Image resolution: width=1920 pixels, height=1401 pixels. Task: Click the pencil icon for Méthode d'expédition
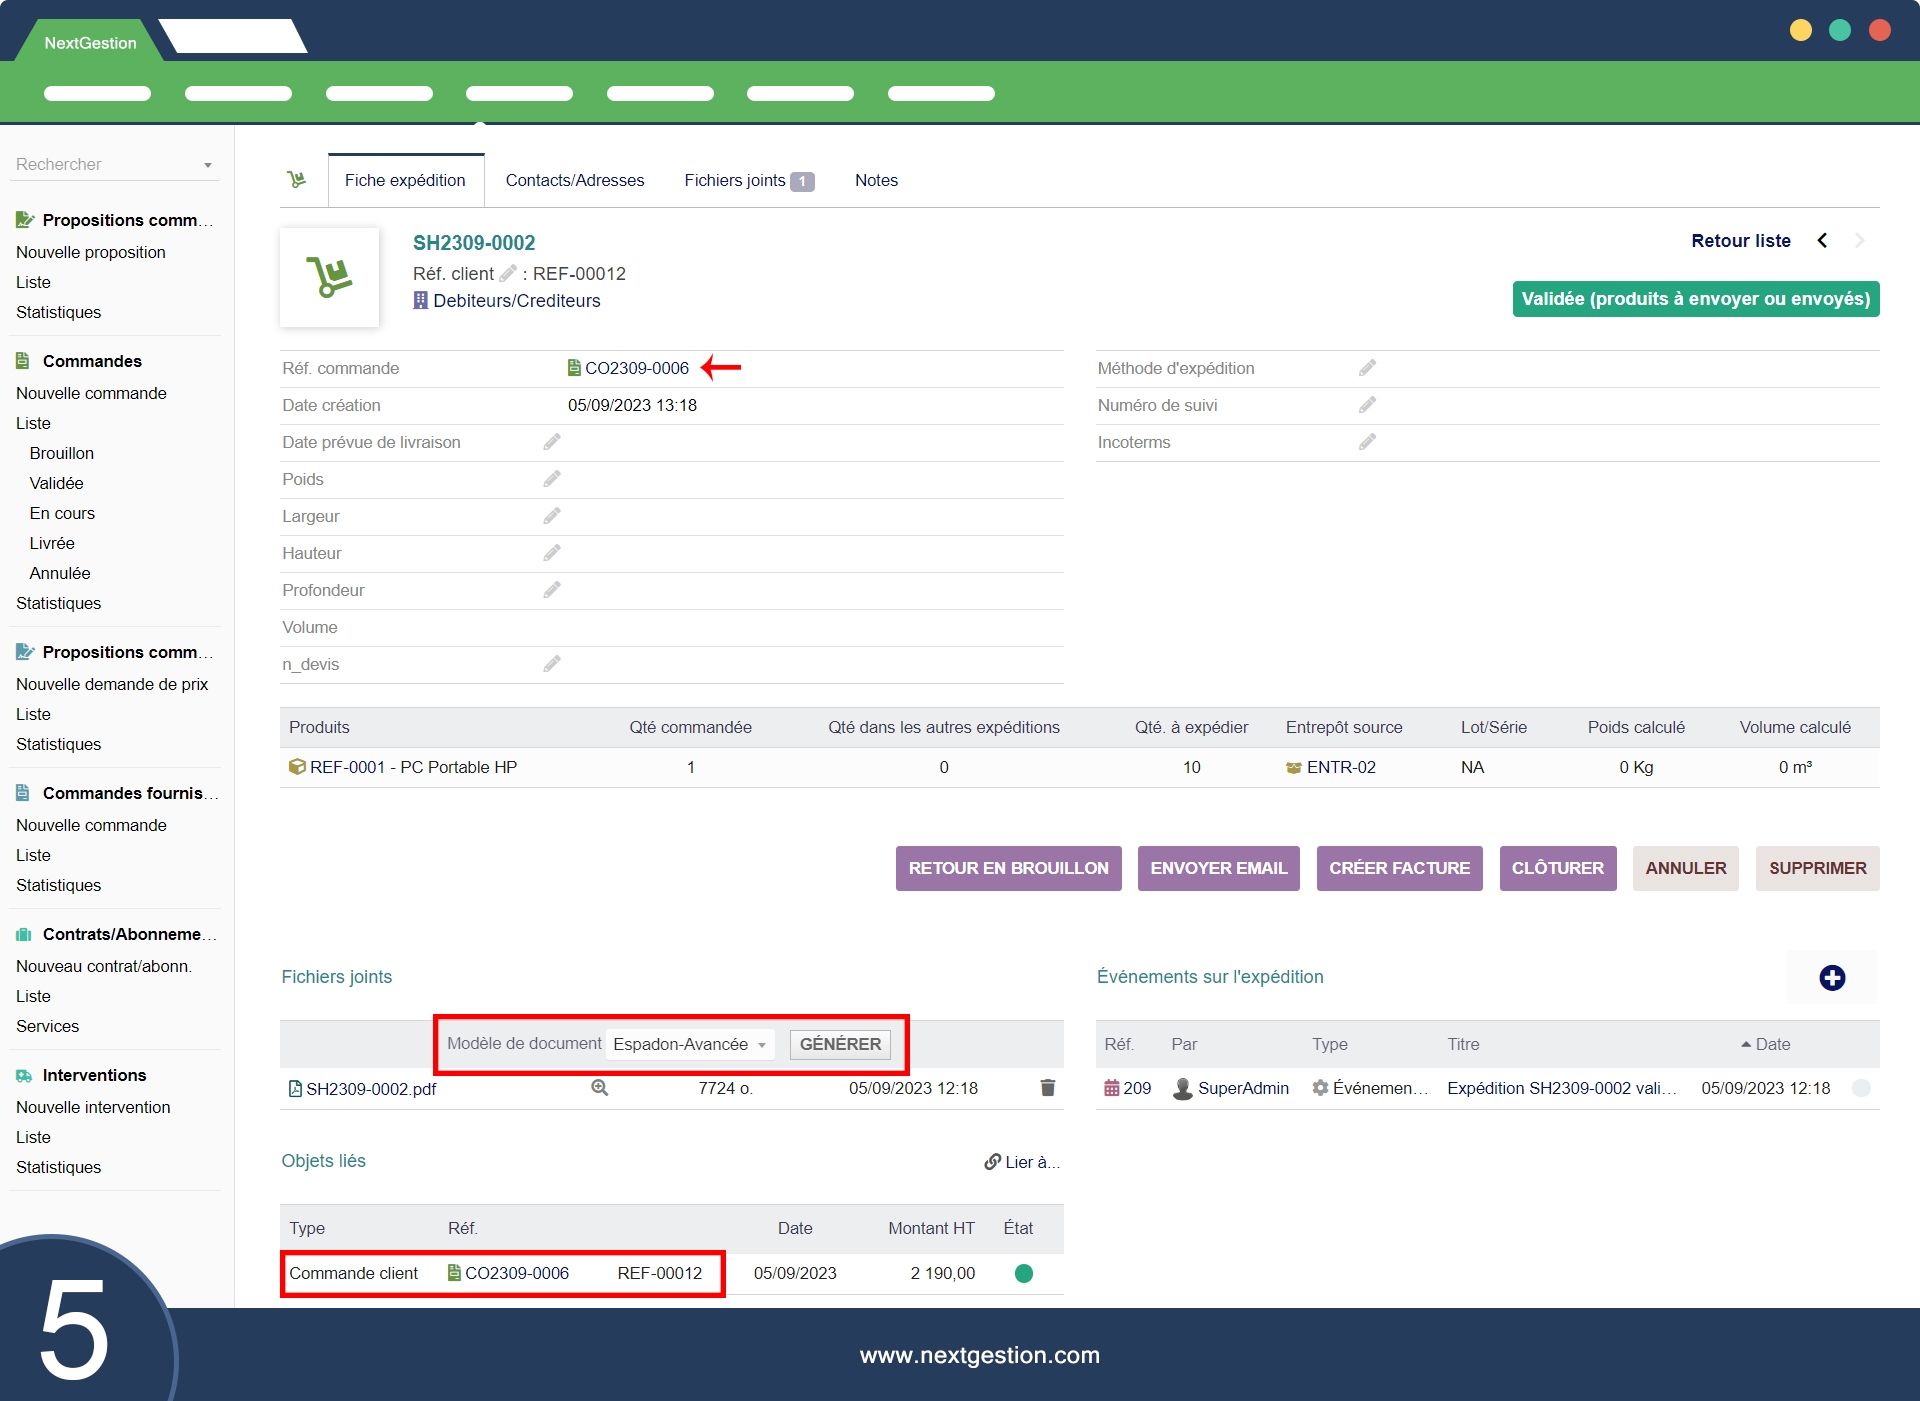coord(1367,368)
